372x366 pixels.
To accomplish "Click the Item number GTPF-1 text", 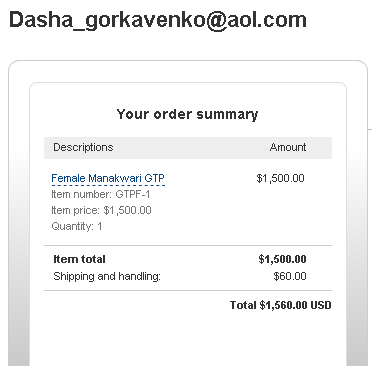I will (101, 194).
